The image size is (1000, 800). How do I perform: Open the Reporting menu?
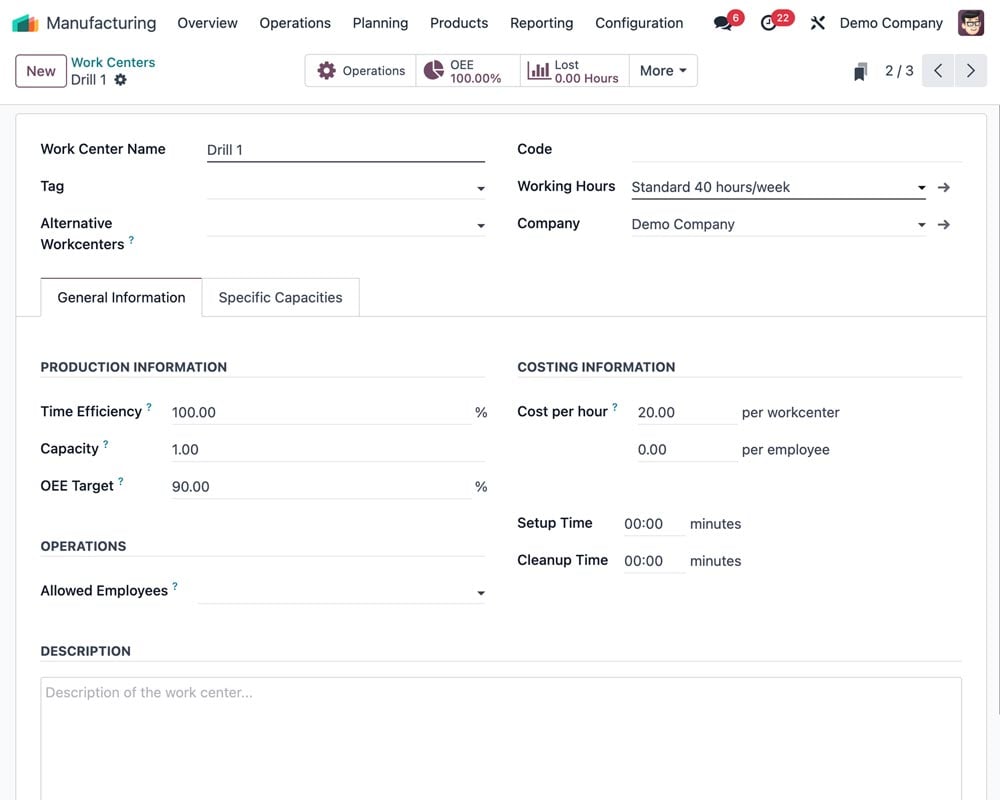click(x=541, y=22)
